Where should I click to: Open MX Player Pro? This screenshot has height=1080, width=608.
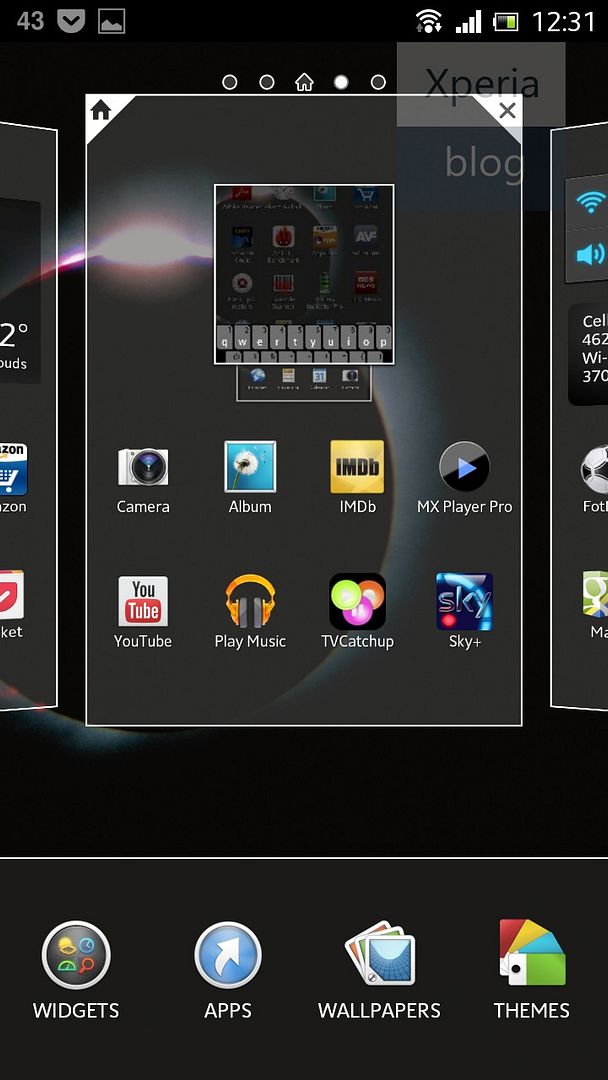coord(465,477)
